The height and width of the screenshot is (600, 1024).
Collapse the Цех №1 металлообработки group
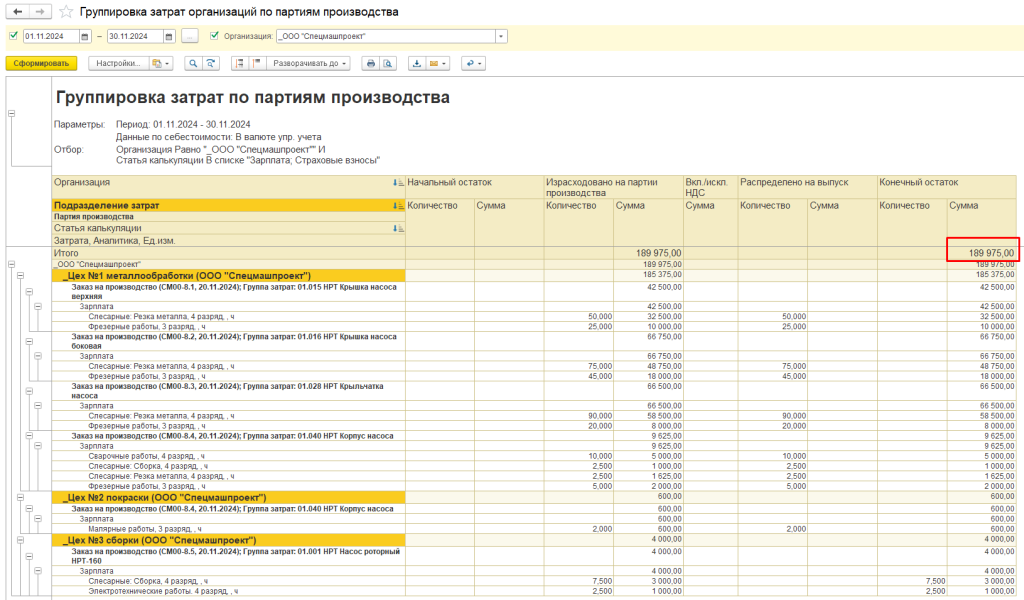20,276
